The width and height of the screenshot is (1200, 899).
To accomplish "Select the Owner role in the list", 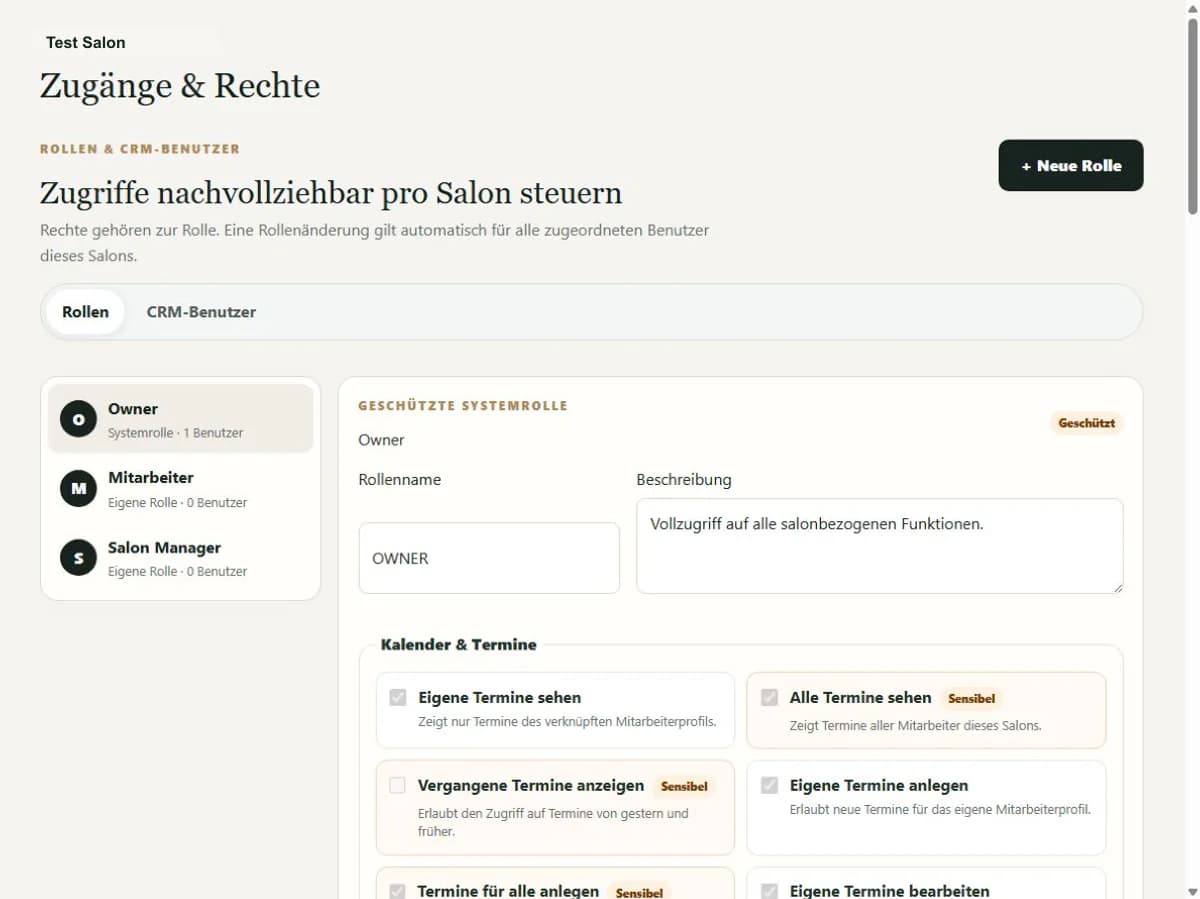I will tap(181, 419).
